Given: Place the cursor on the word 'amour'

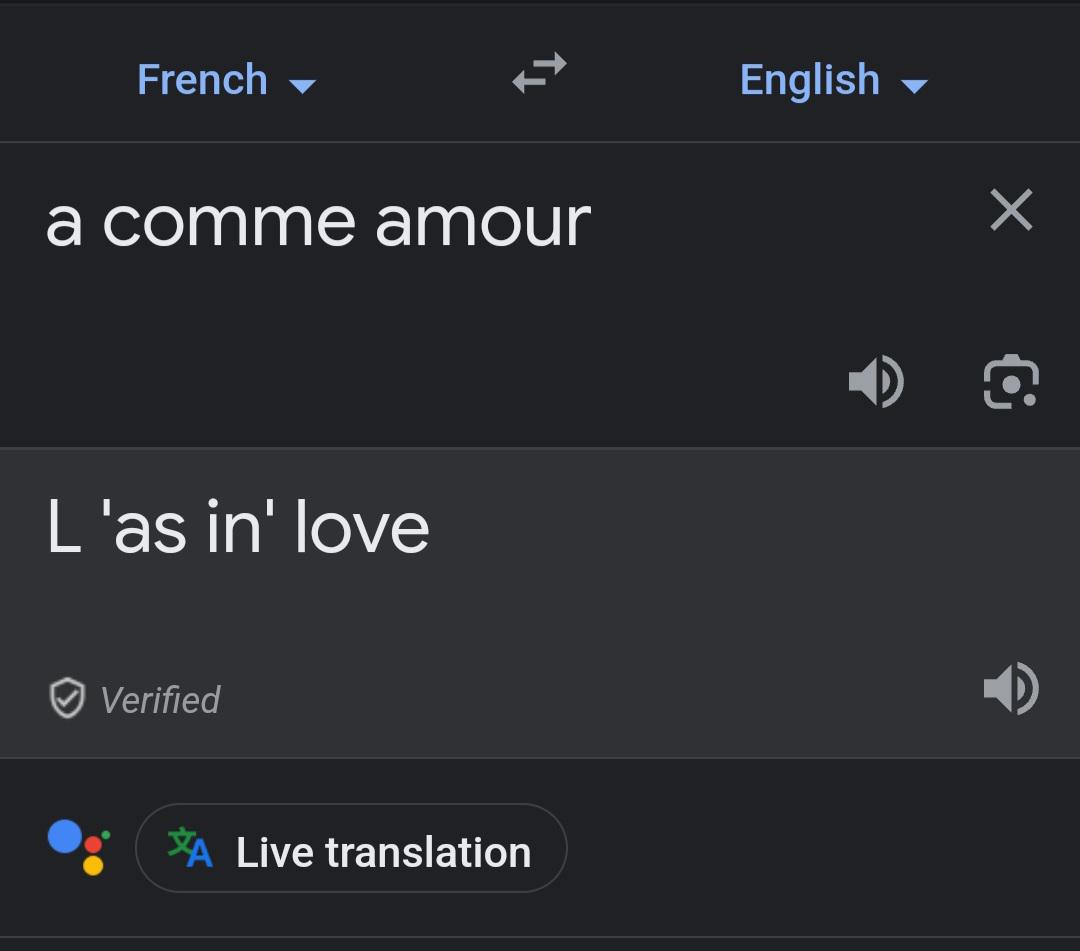Looking at the screenshot, I should [x=483, y=222].
